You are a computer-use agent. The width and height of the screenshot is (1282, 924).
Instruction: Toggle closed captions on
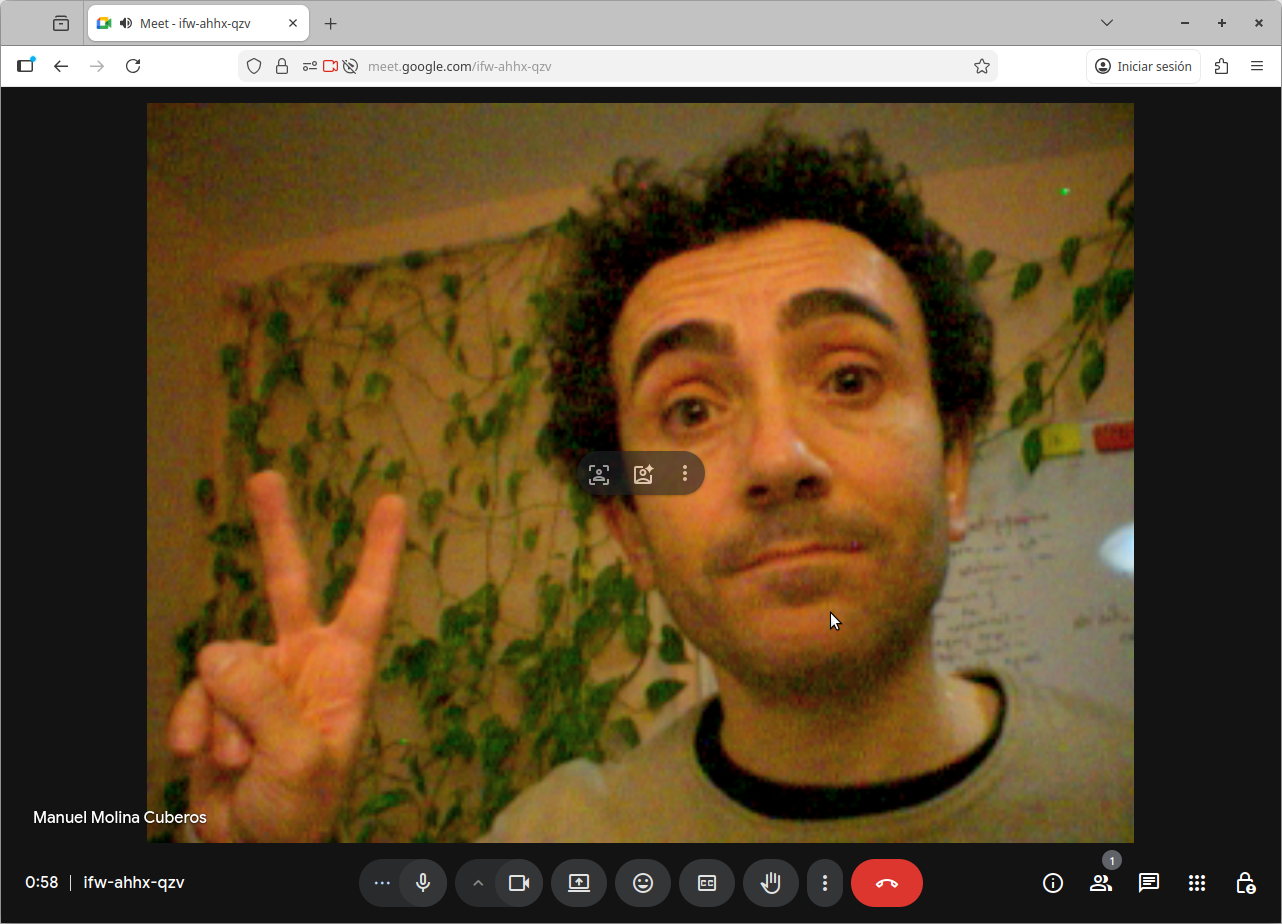707,883
